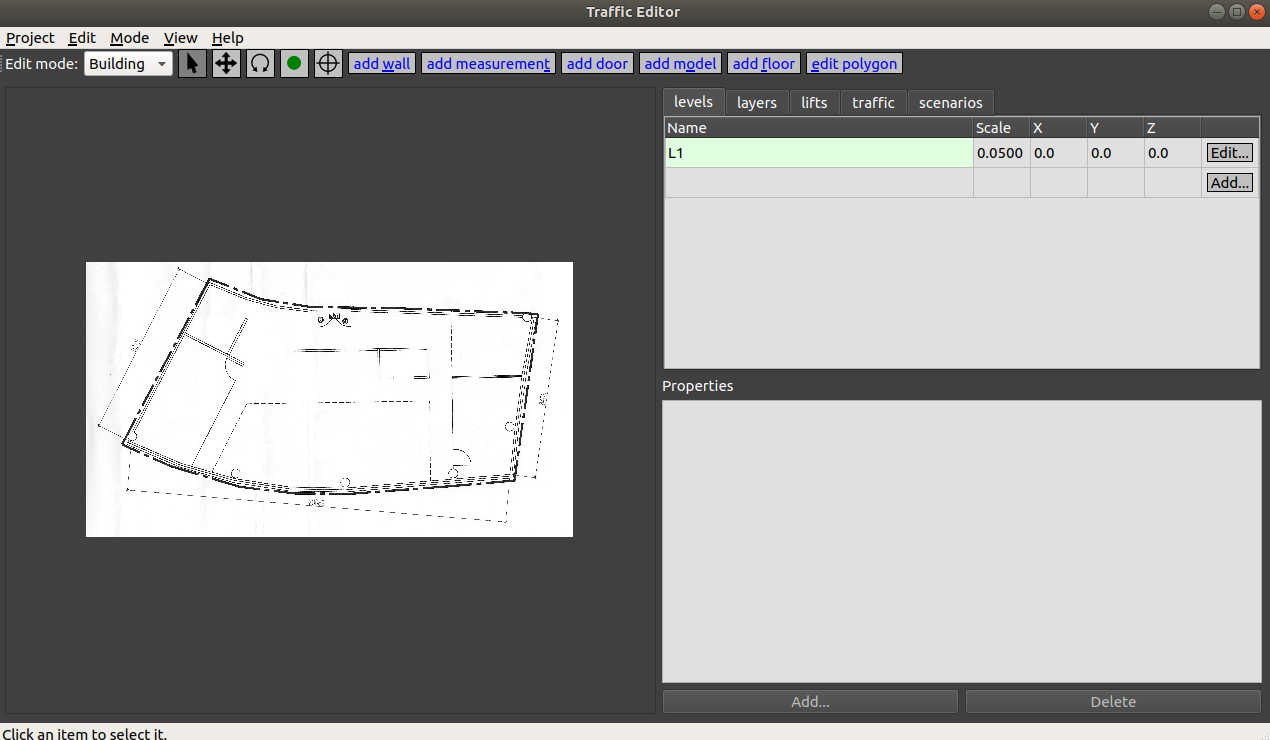
Task: Select the arrow selection tool
Action: [x=192, y=63]
